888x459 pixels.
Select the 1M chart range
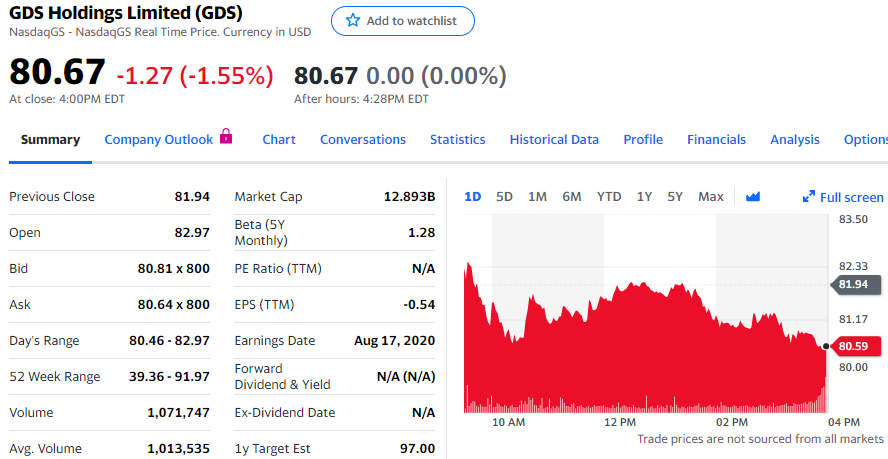(x=537, y=197)
